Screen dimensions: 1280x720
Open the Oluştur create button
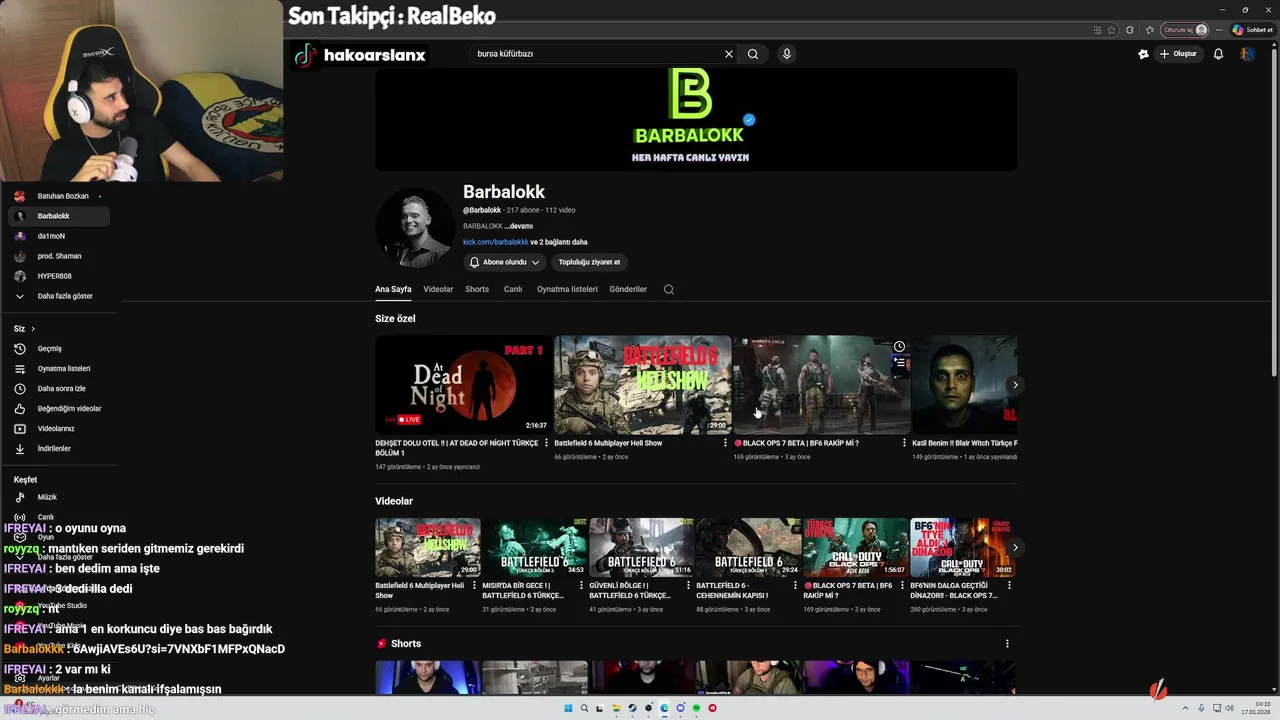pos(1178,54)
